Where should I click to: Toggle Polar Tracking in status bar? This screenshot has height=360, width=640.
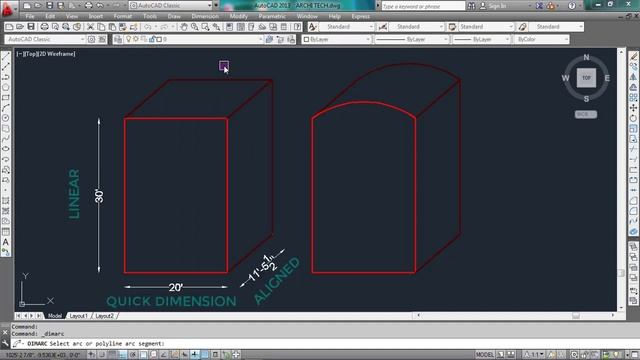pyautogui.click(x=133, y=355)
